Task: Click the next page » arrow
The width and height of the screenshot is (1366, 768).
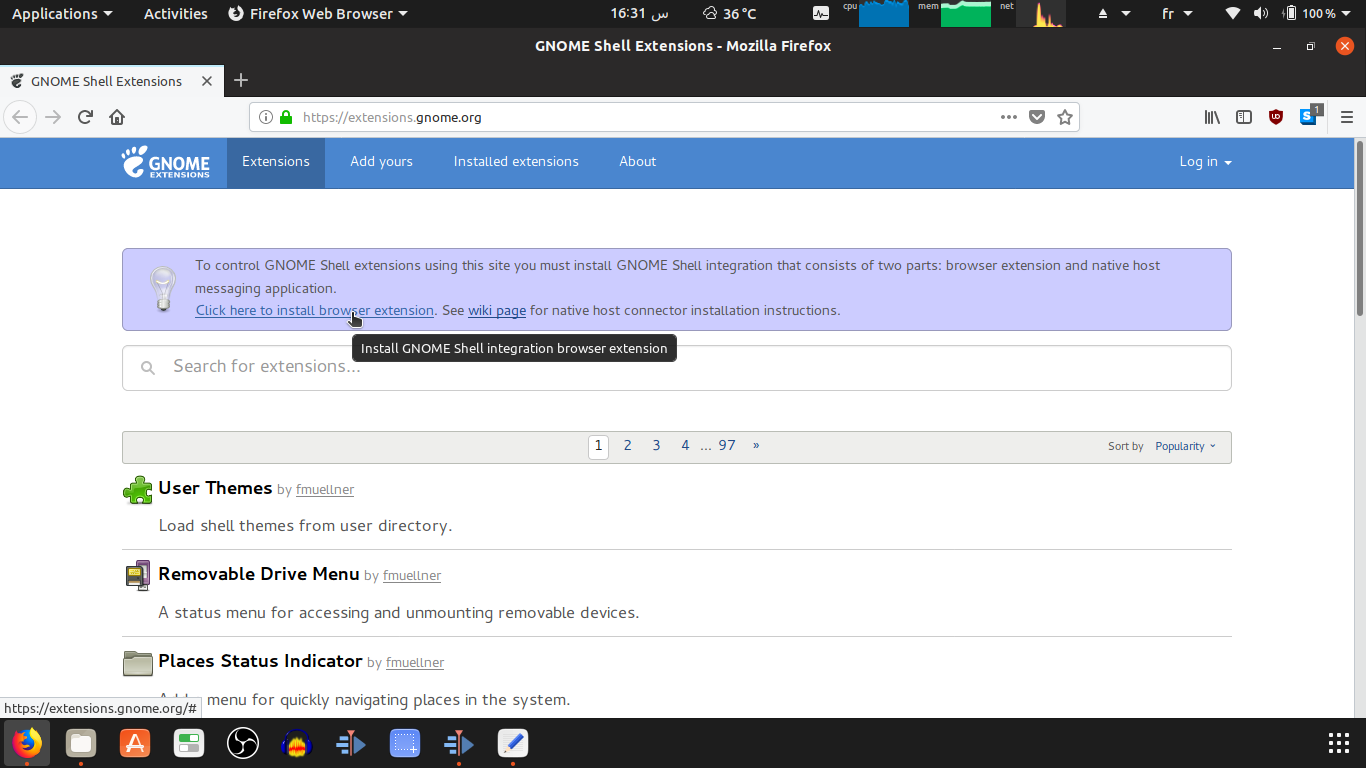Action: (x=756, y=446)
